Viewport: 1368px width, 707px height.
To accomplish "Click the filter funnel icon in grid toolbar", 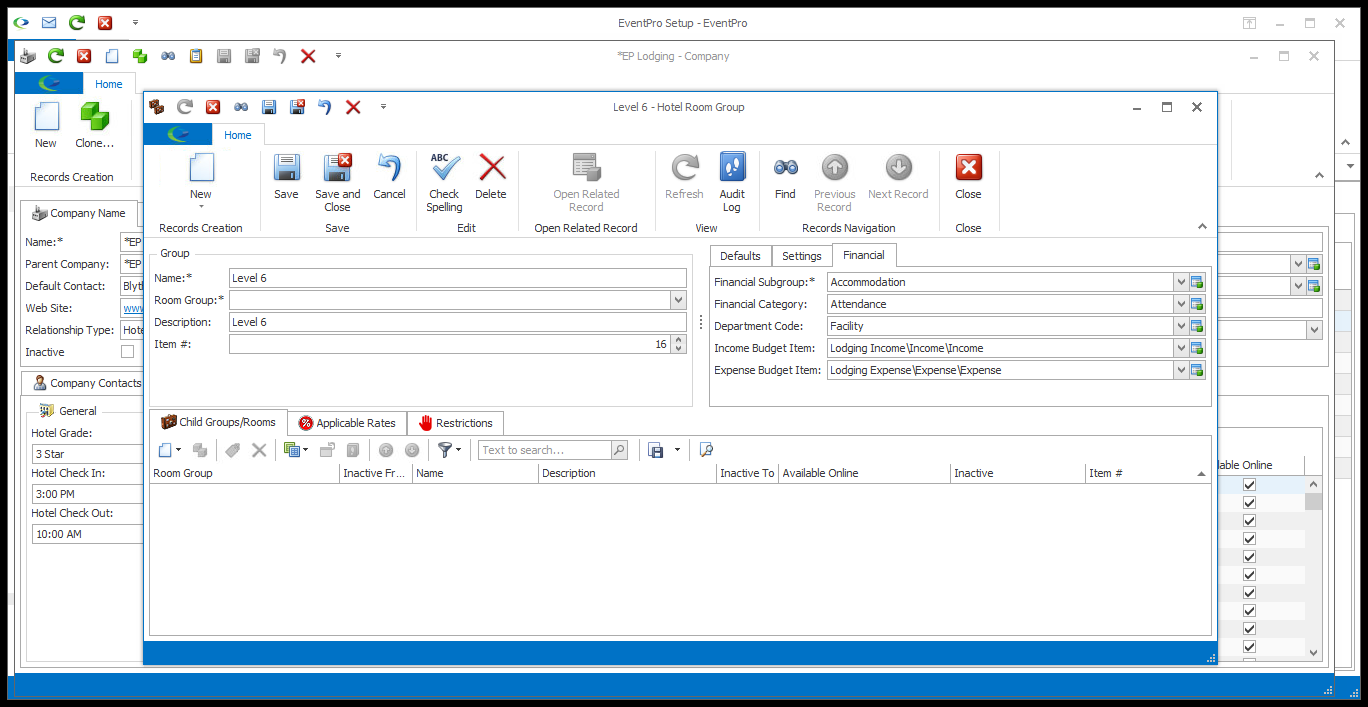I will click(x=445, y=450).
